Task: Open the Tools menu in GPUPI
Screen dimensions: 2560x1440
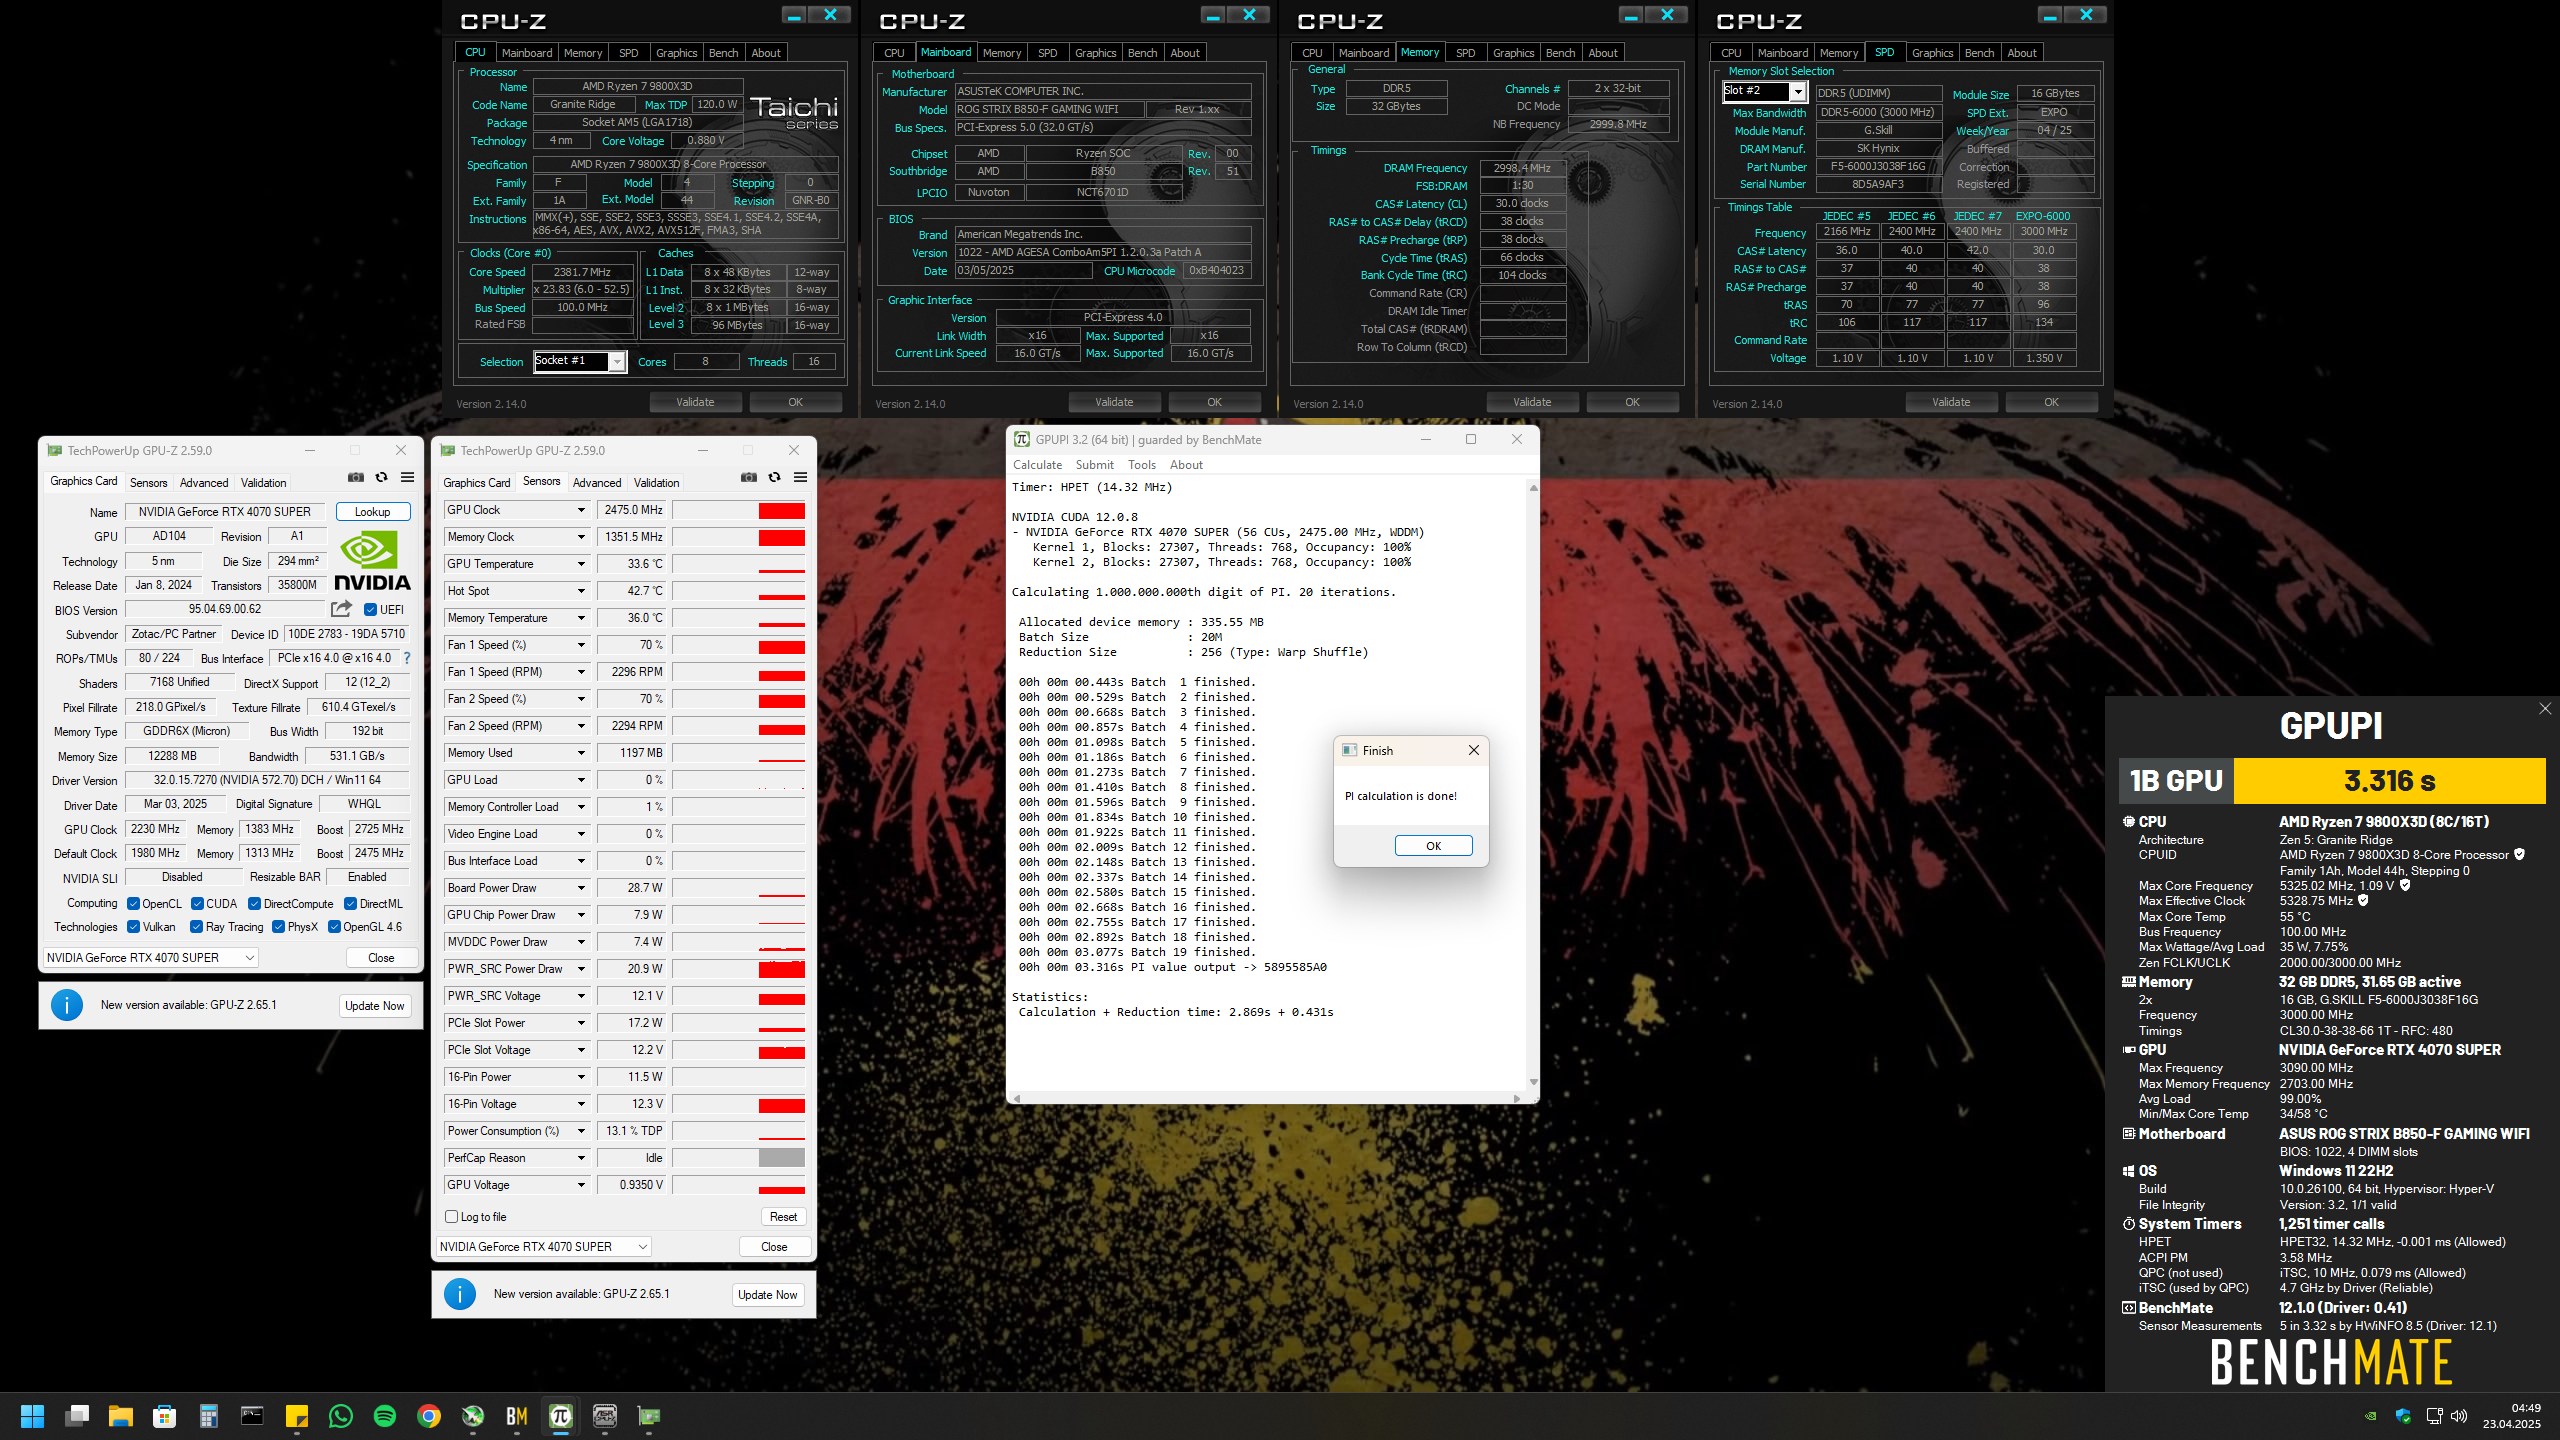Action: click(x=1141, y=465)
